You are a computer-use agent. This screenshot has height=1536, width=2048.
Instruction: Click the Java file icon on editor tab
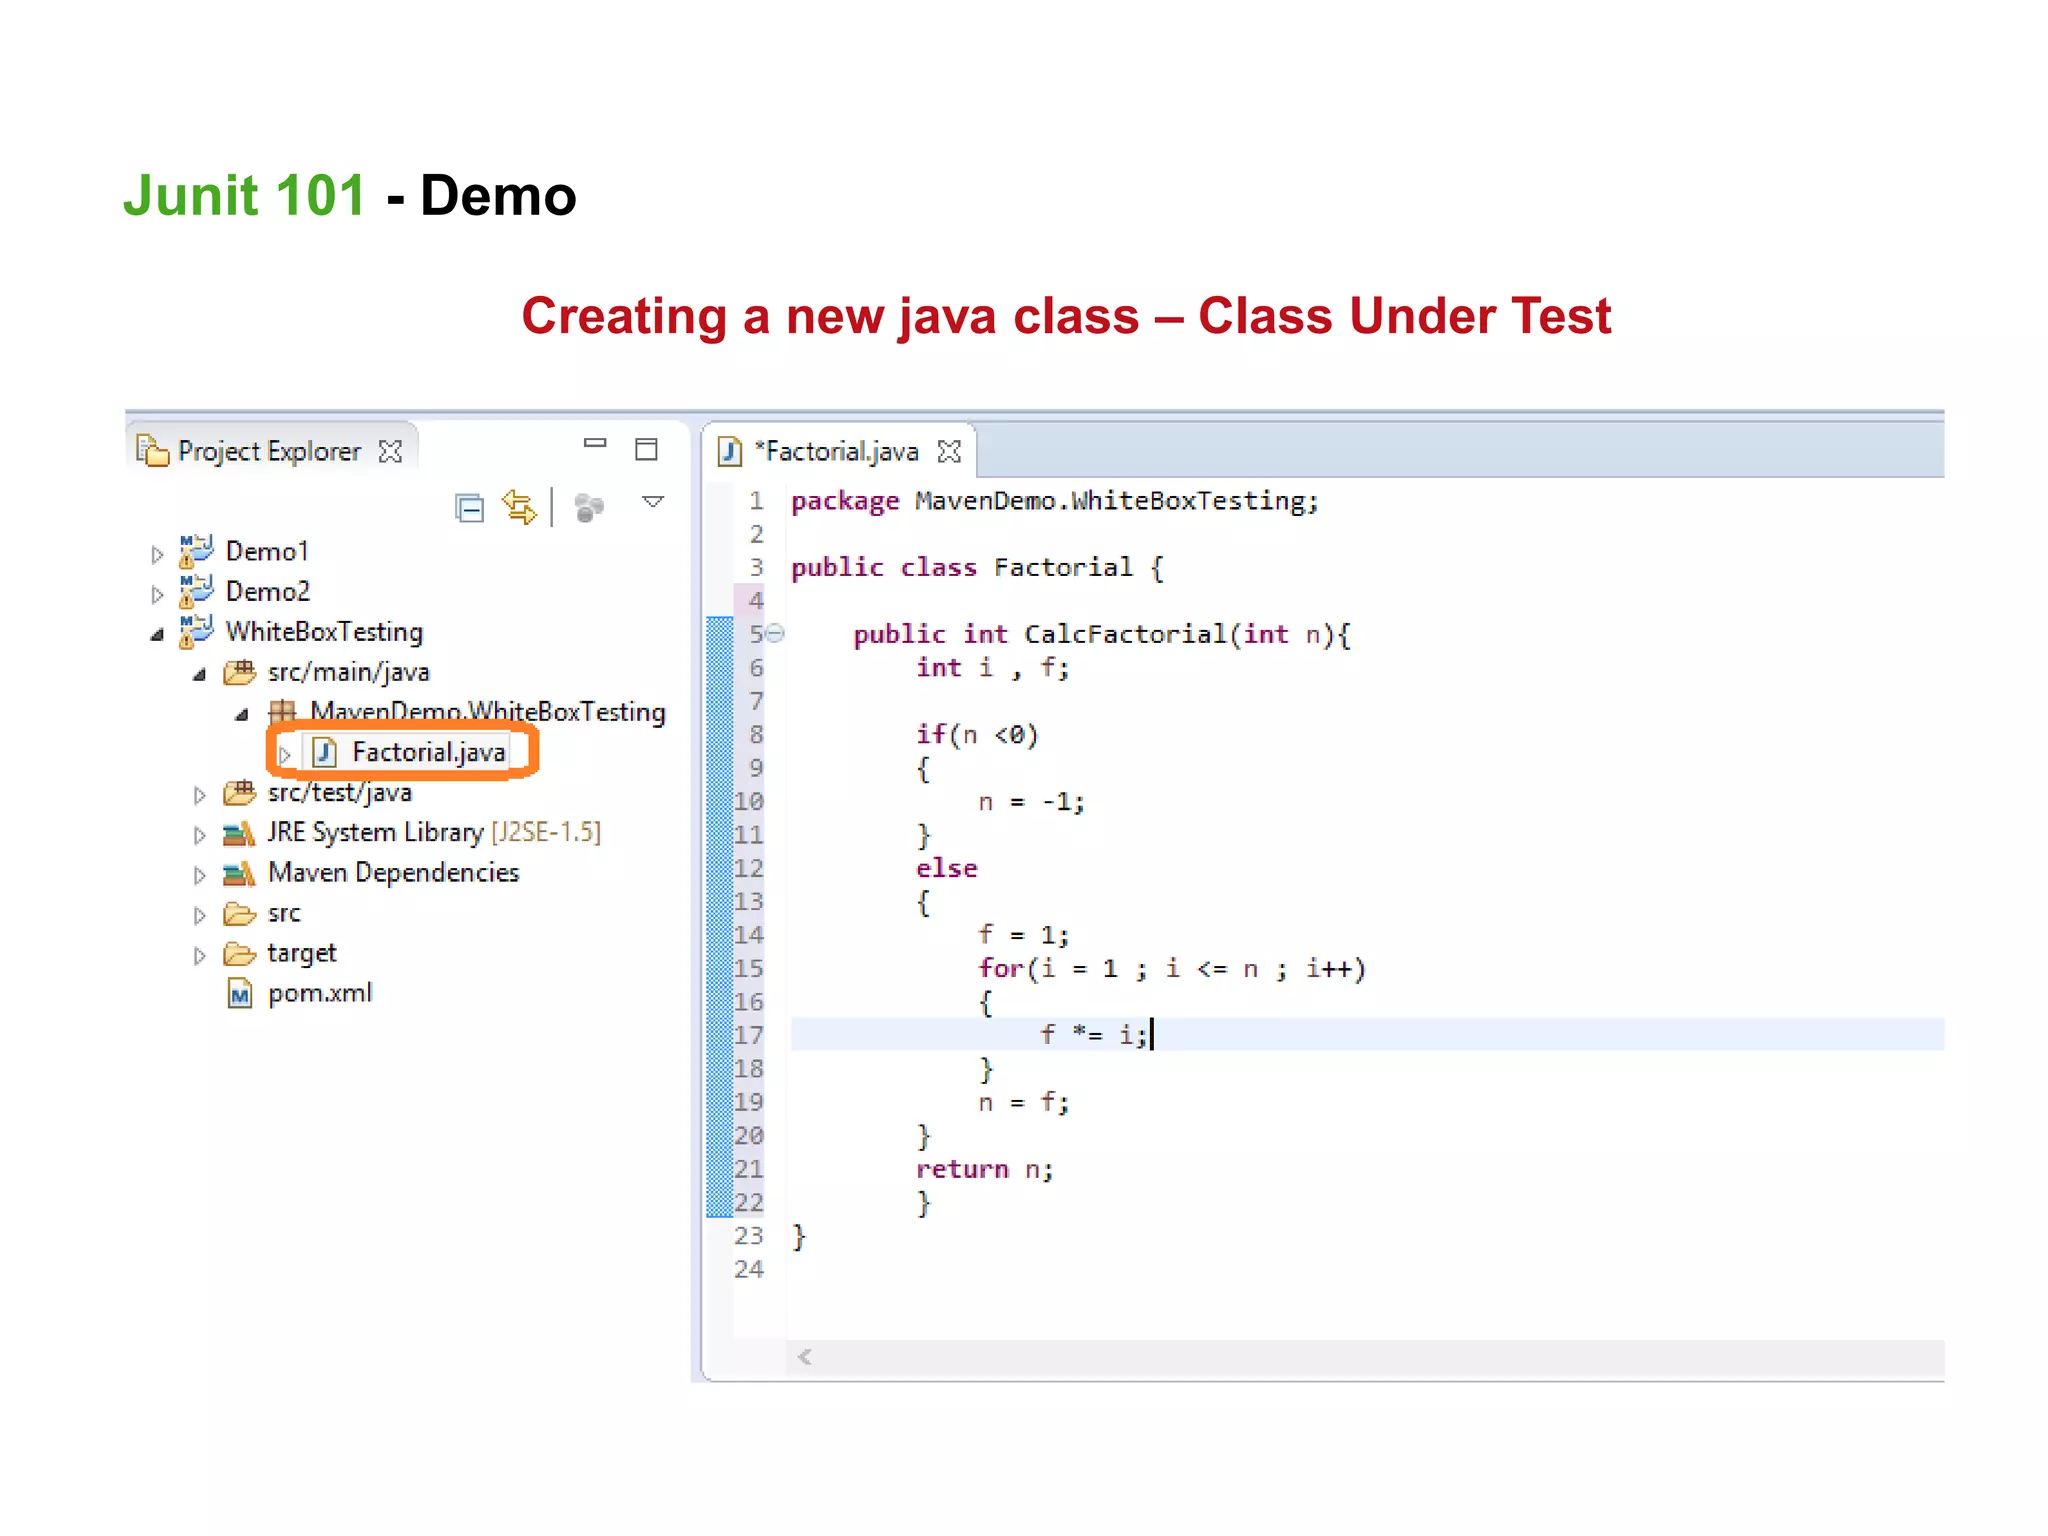(x=730, y=452)
